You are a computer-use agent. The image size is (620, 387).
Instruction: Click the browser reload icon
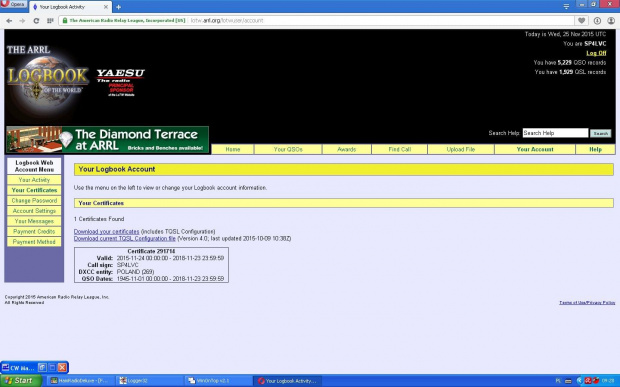[x=36, y=21]
